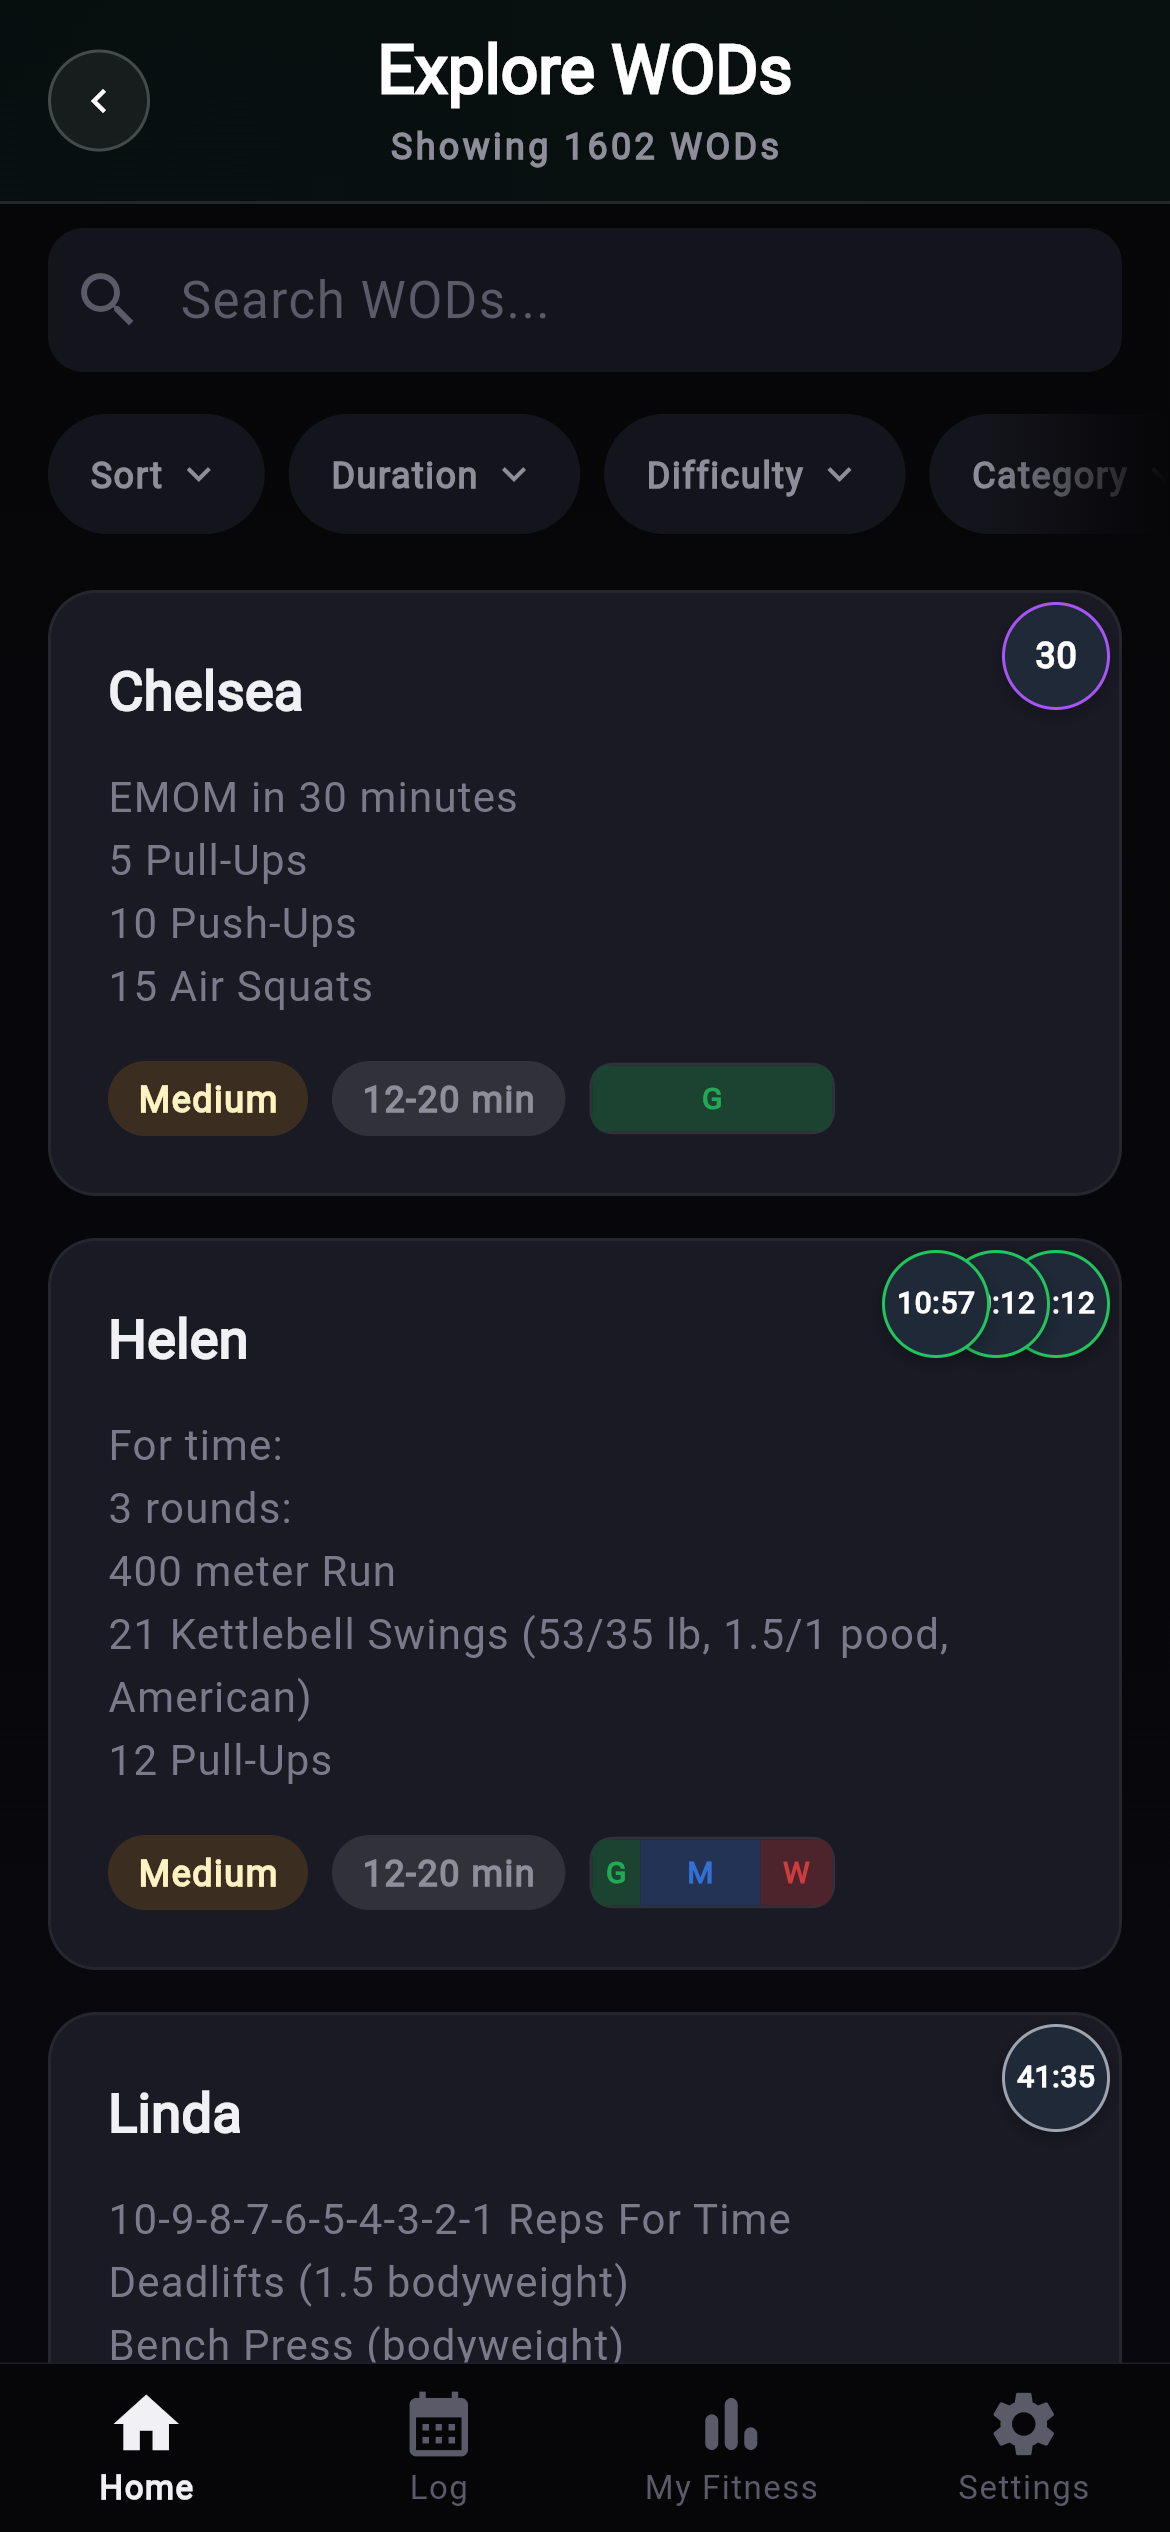Click the search magnifier icon

(x=107, y=300)
